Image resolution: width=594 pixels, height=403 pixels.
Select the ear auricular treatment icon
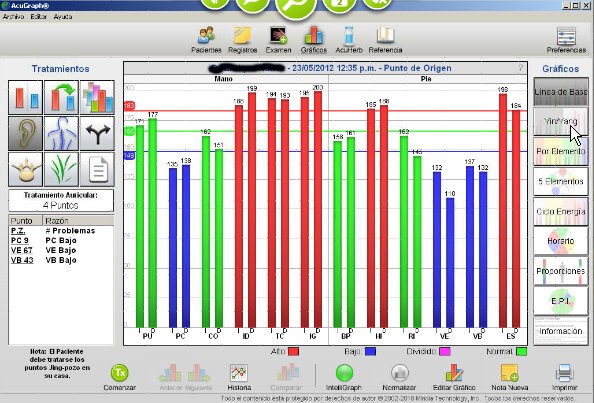point(25,133)
